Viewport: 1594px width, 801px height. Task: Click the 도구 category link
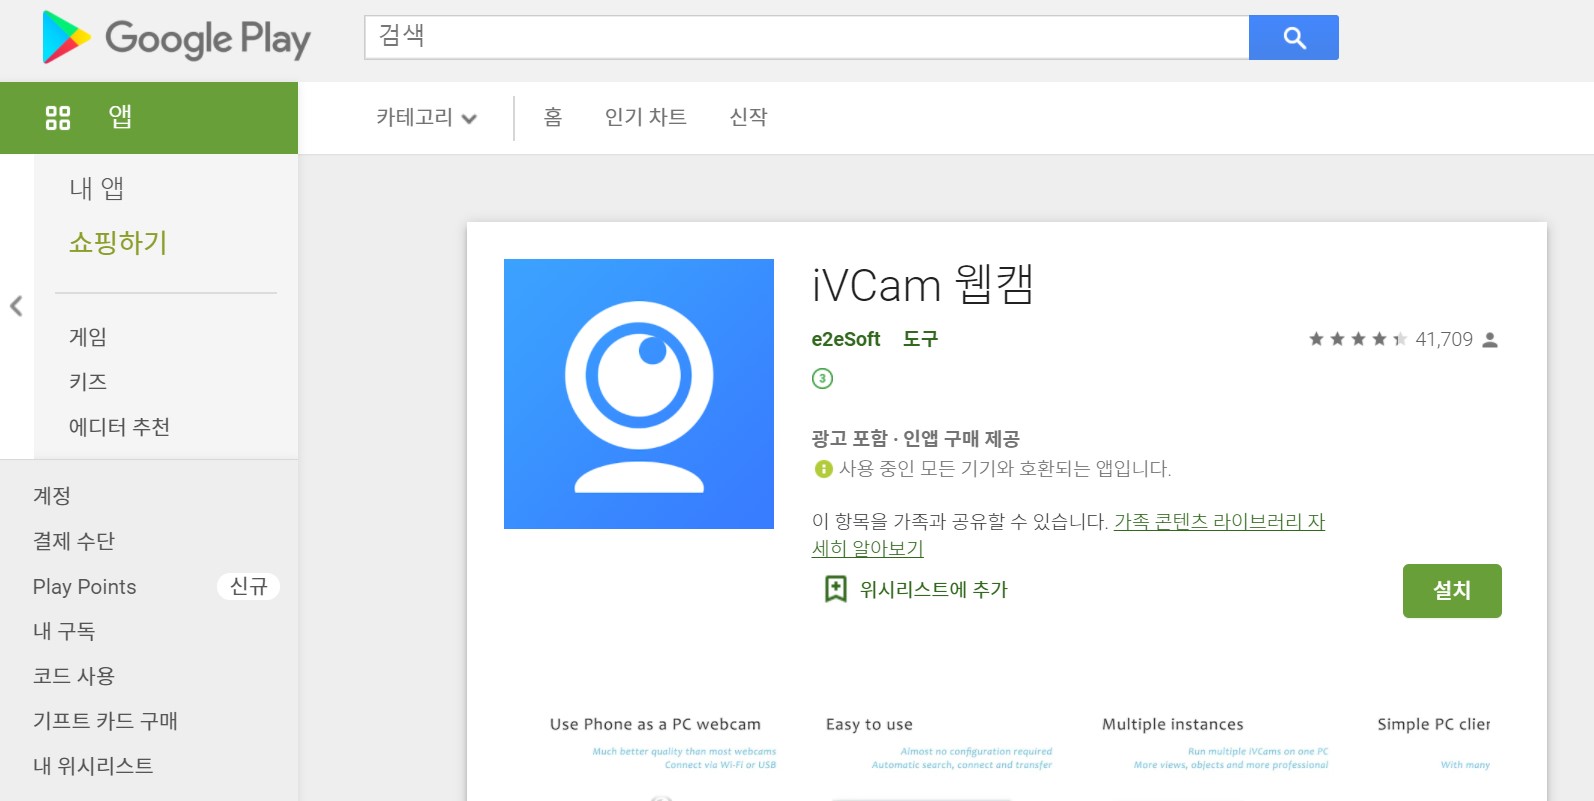(920, 339)
